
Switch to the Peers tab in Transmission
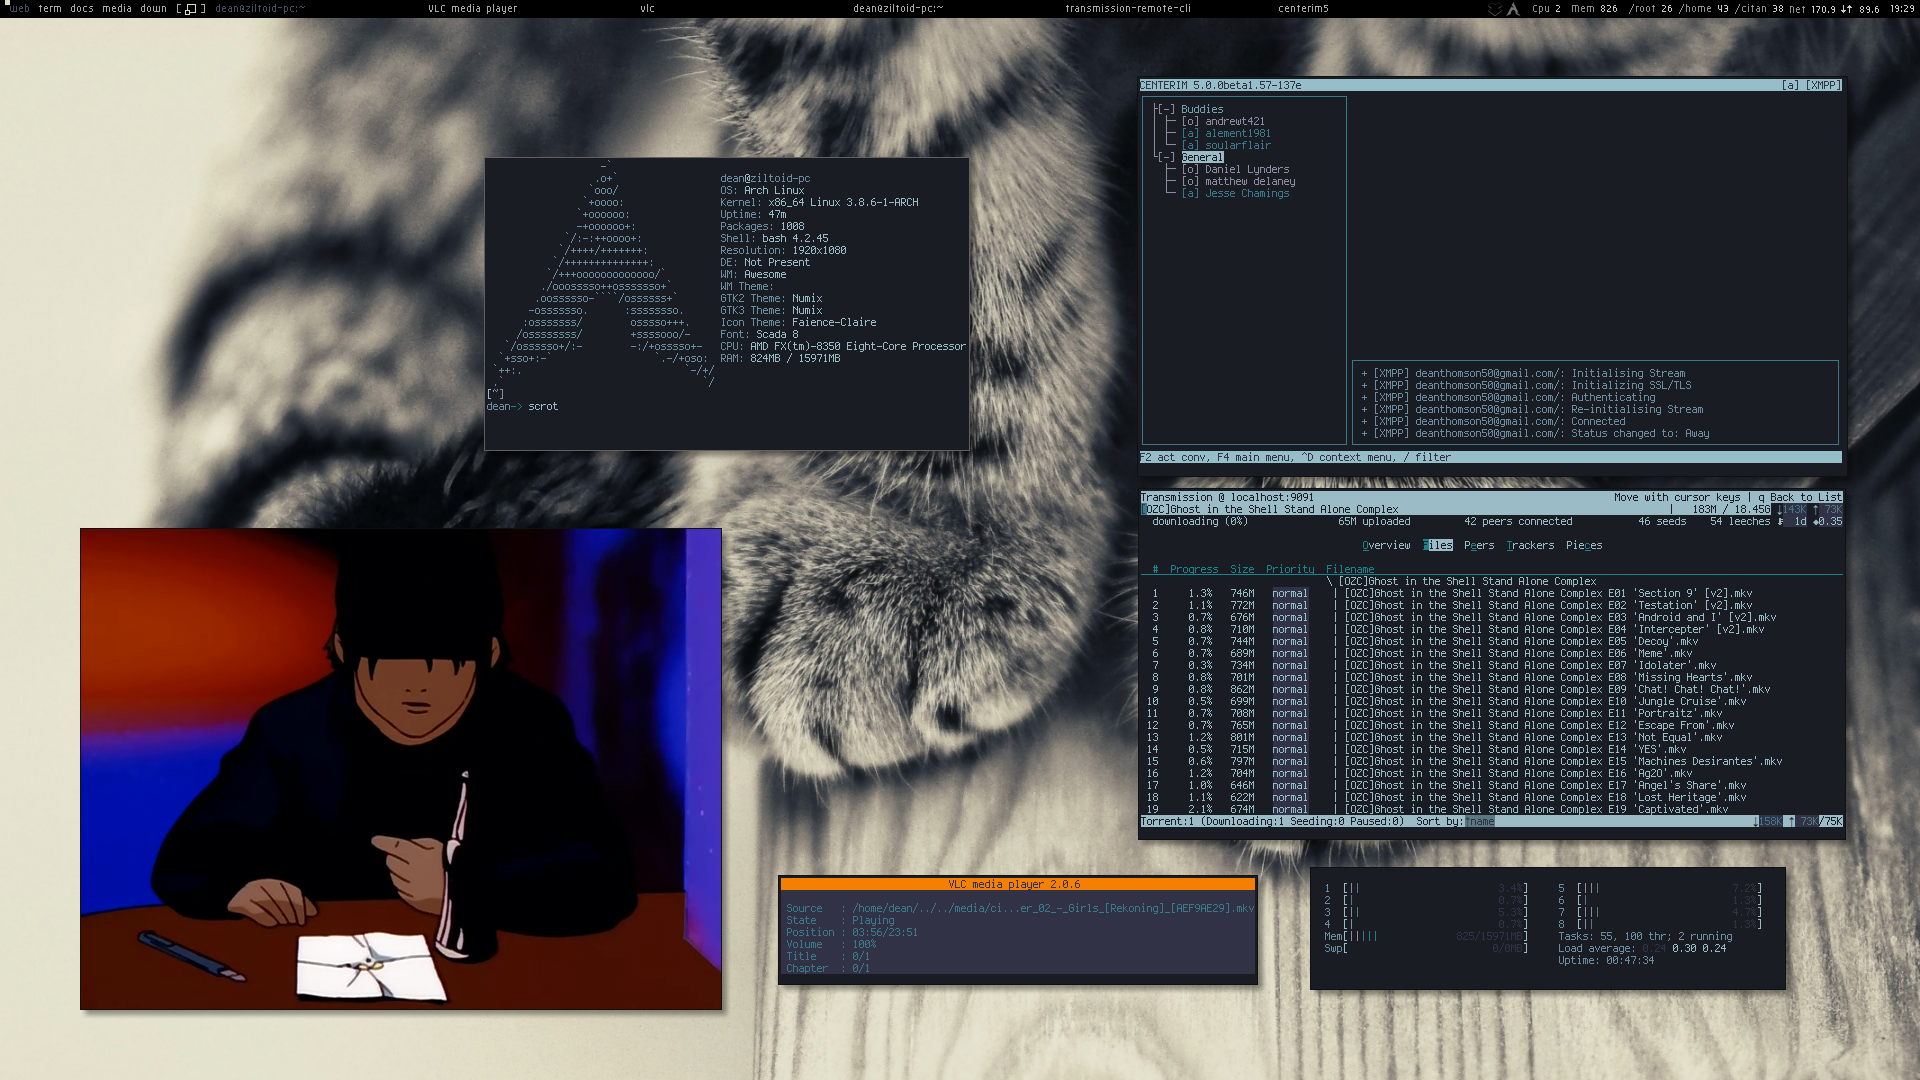1478,545
